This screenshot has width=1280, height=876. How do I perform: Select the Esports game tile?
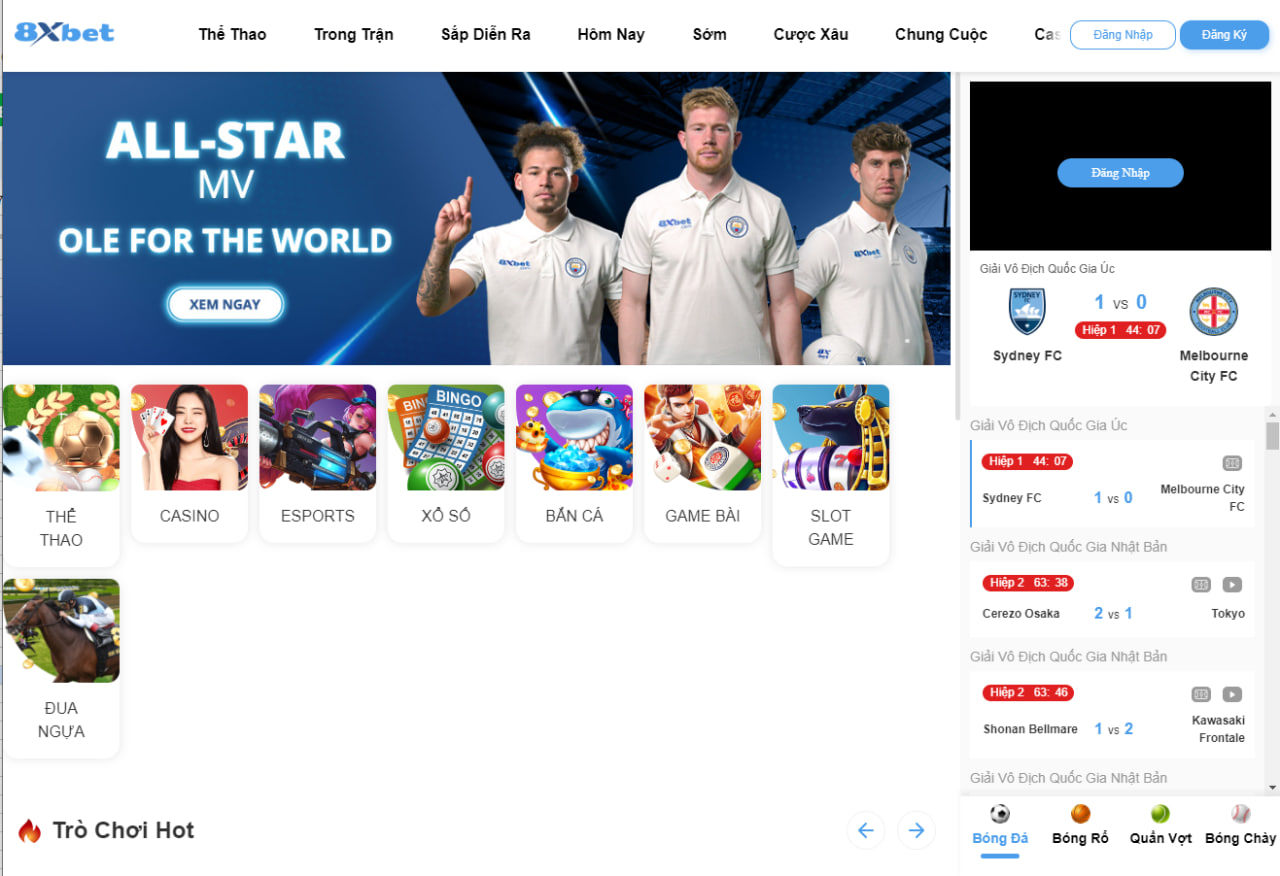point(317,463)
